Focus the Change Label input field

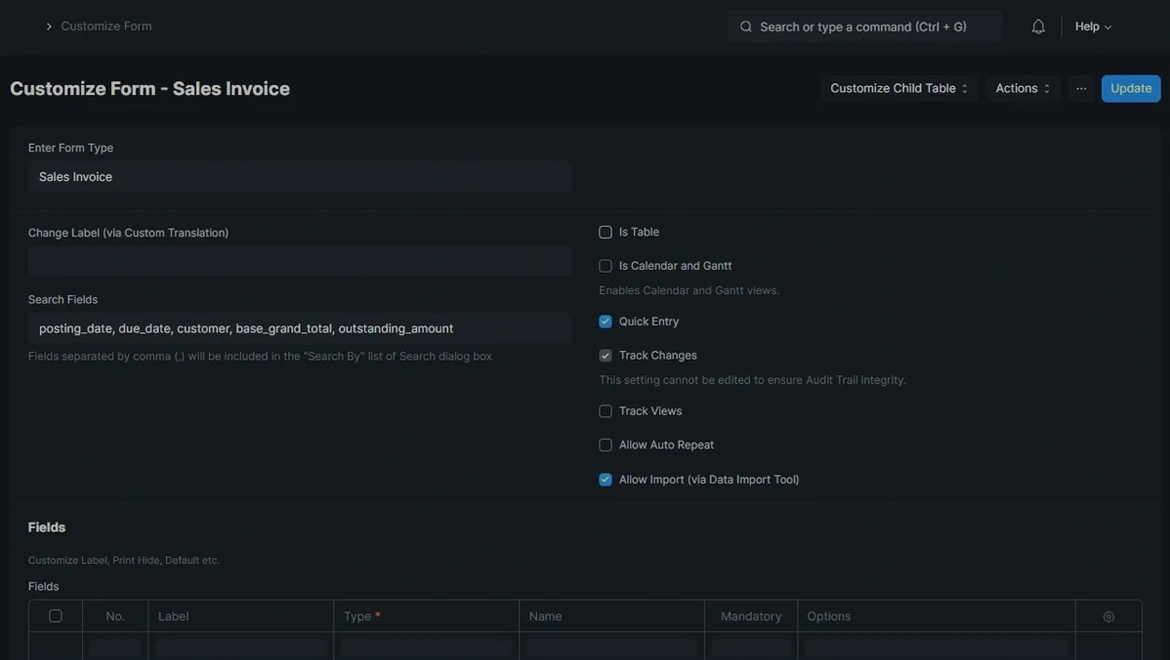click(299, 262)
